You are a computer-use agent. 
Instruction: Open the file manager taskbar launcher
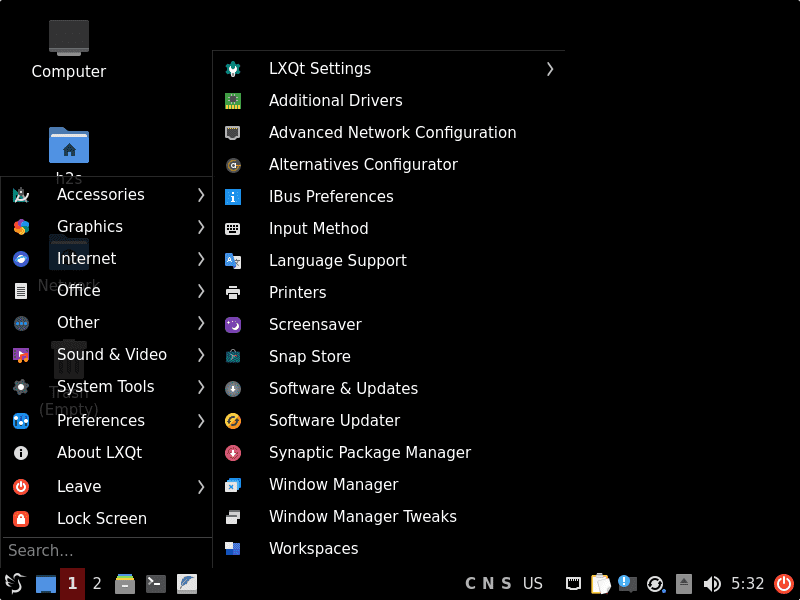[125, 584]
